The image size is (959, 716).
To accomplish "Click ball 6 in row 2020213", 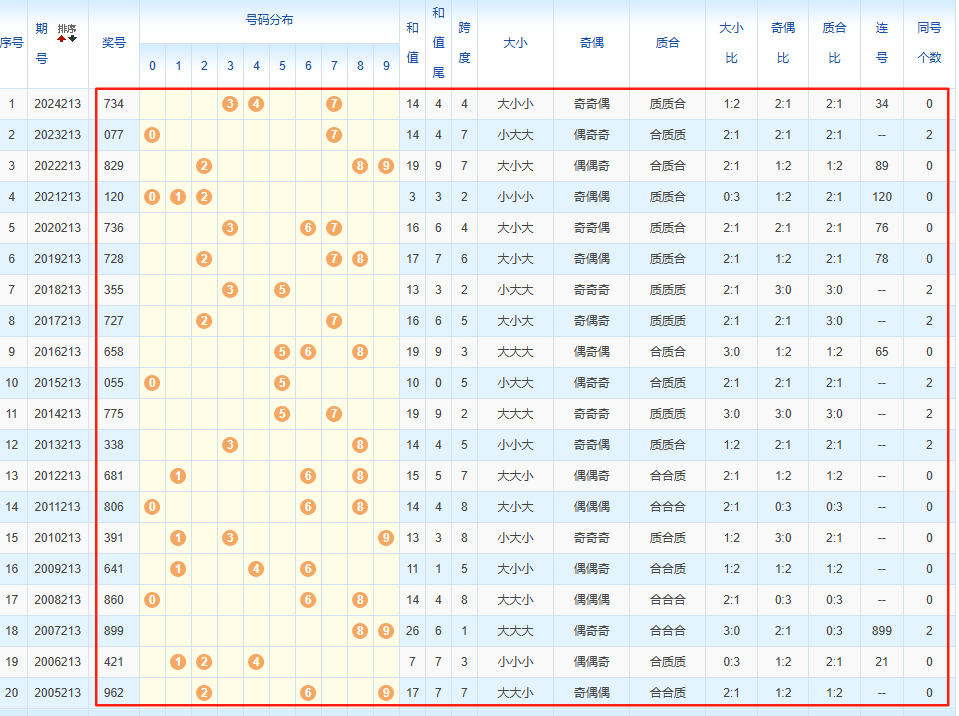I will 308,228.
